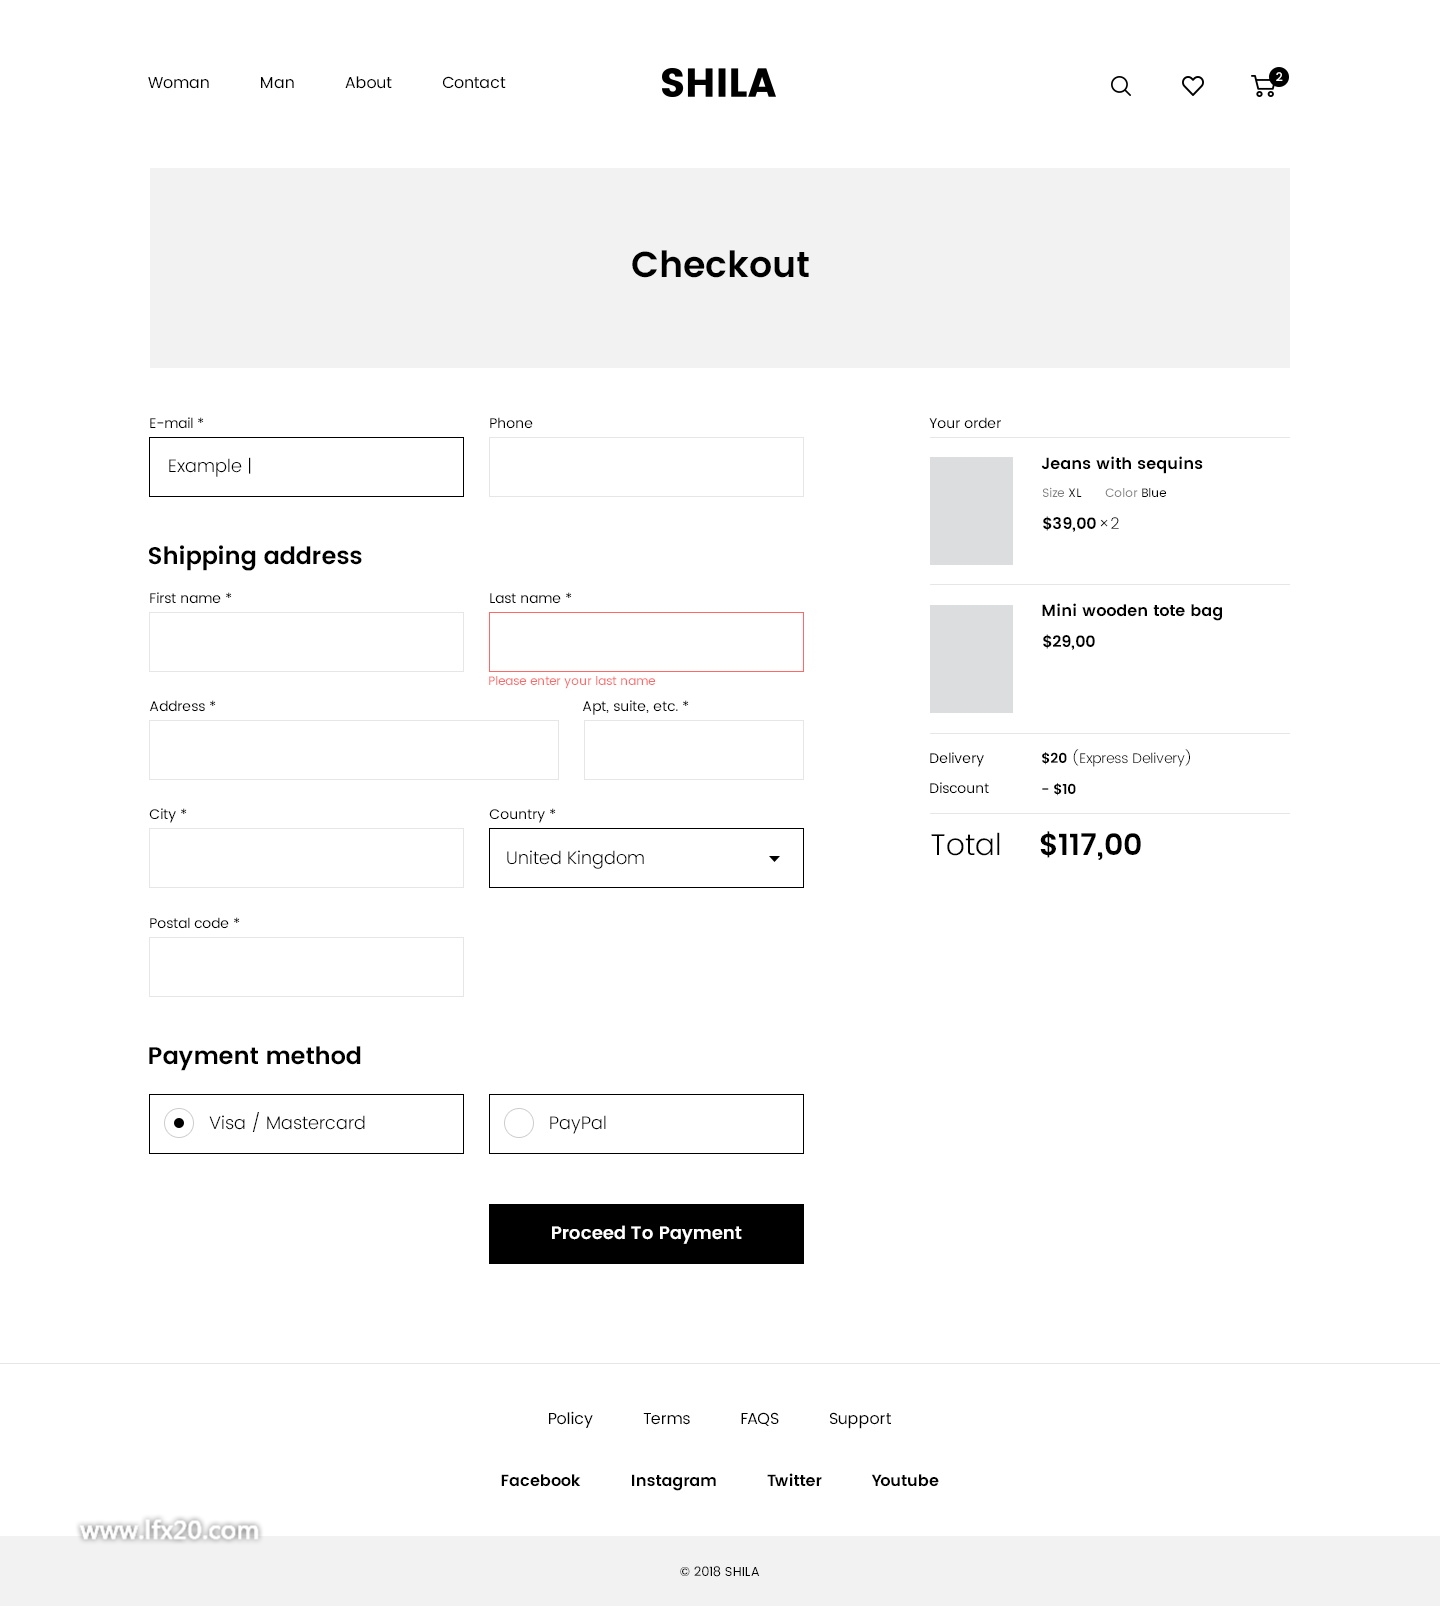Viewport: 1440px width, 1606px height.
Task: Visit the Instagram footer link
Action: [x=673, y=1481]
